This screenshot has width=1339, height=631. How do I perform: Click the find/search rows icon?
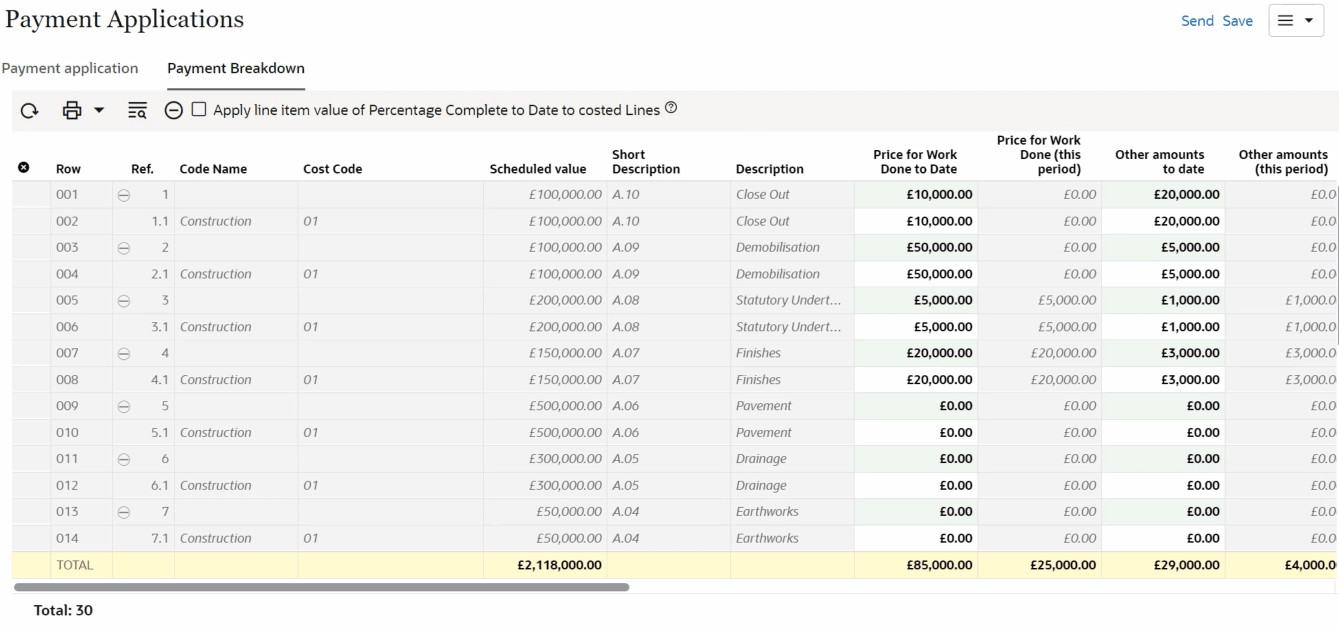click(x=139, y=111)
